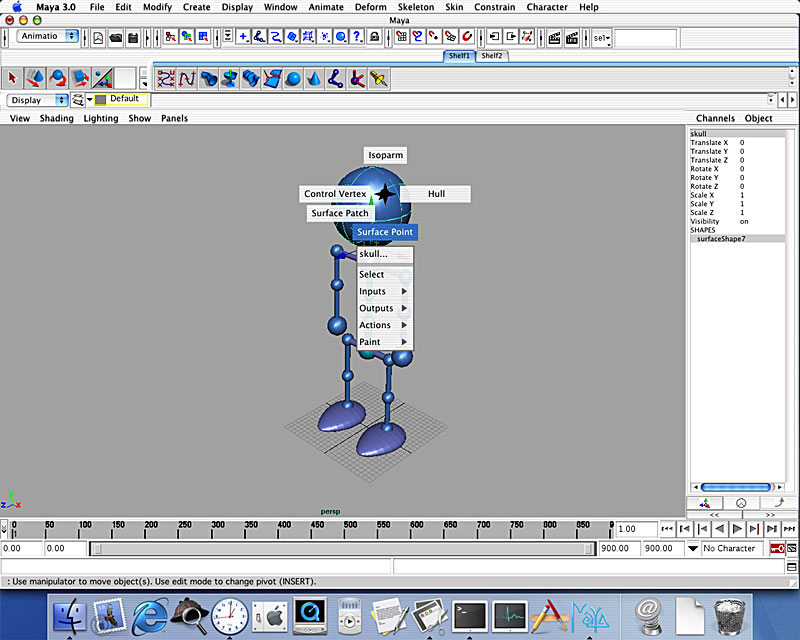800x640 pixels.
Task: Choose Isoparm in marking menu
Action: click(386, 155)
